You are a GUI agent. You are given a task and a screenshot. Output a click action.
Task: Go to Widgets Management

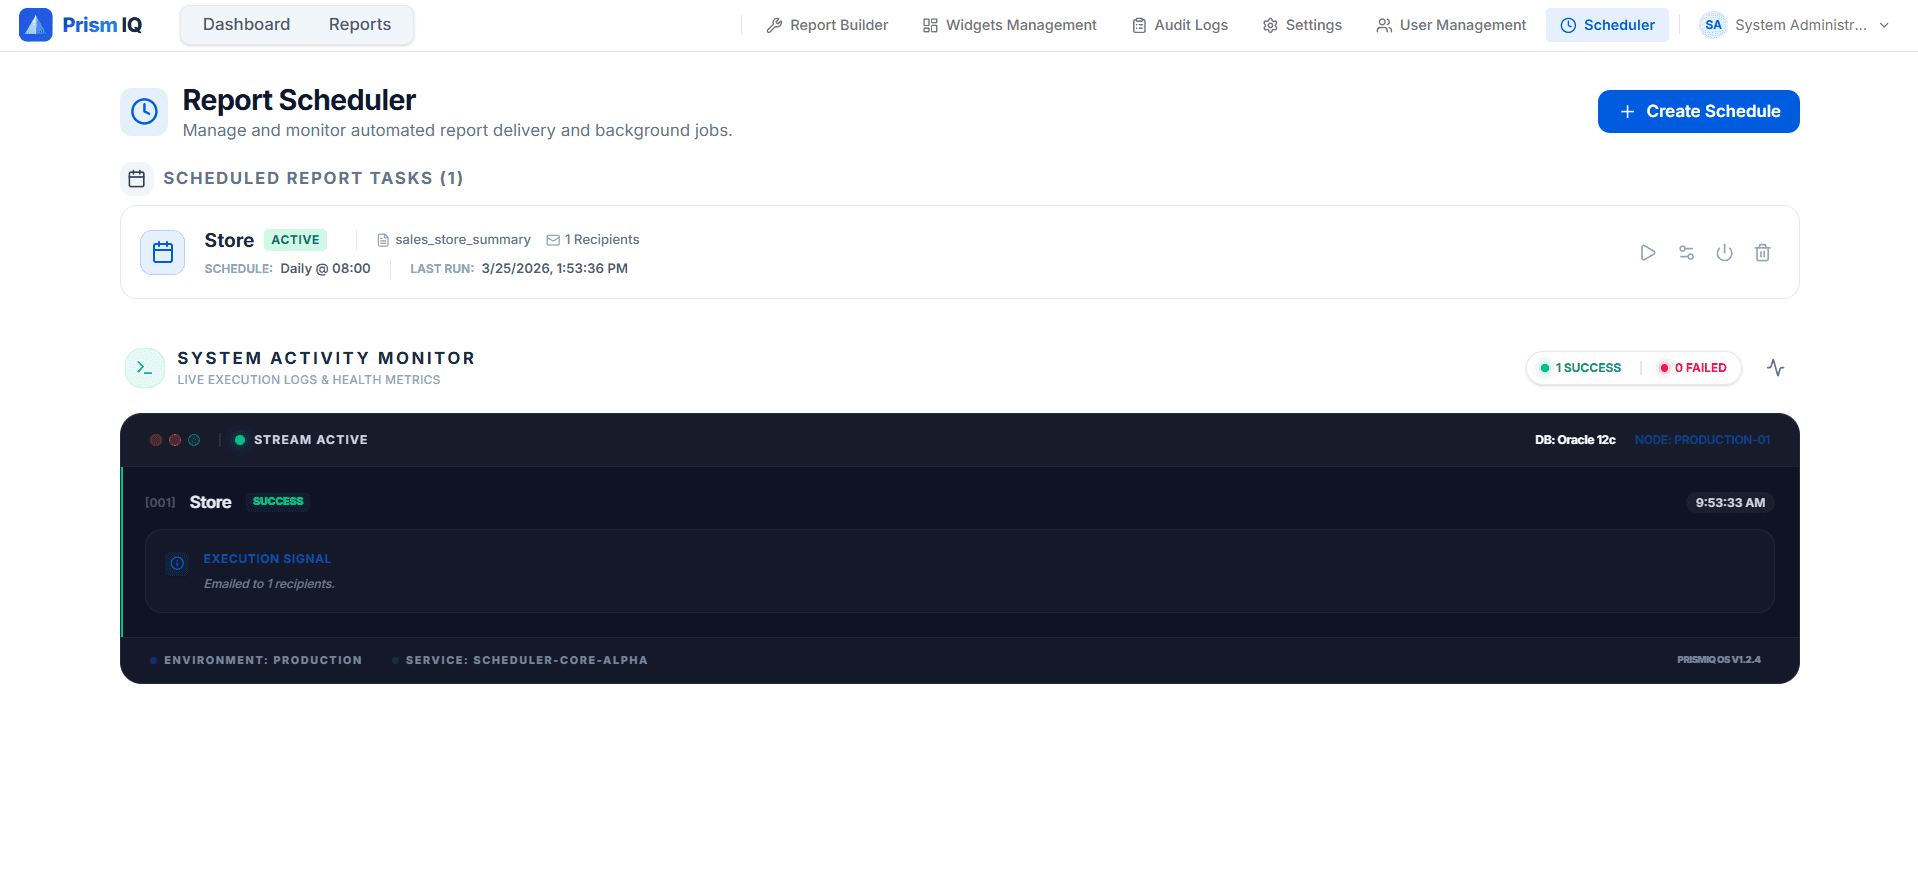click(x=1009, y=25)
